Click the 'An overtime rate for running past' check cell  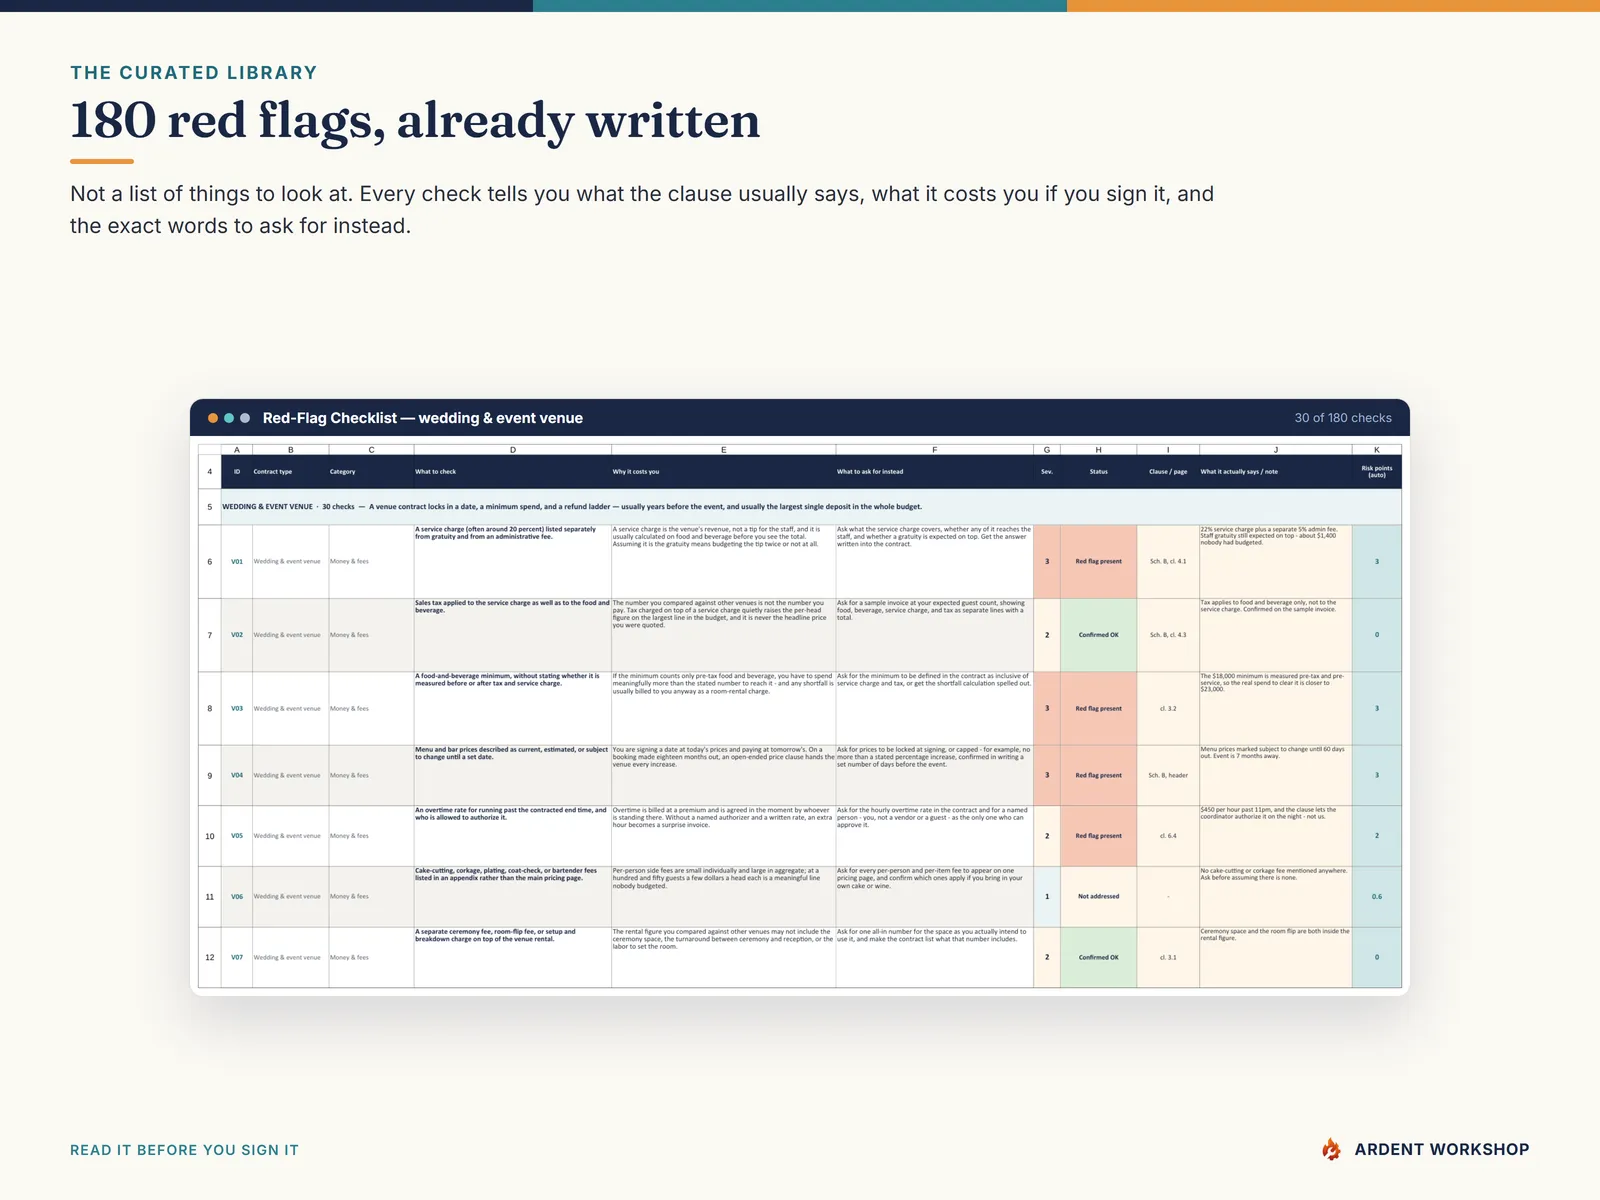513,836
